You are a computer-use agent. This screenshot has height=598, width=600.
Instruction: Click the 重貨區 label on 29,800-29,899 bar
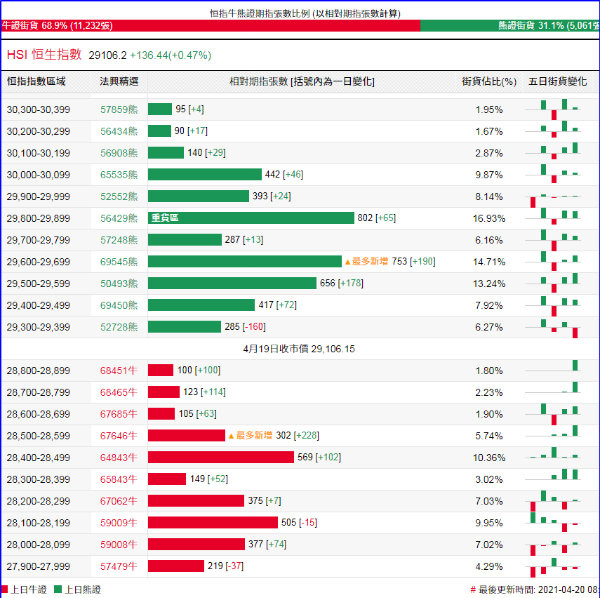pos(165,218)
